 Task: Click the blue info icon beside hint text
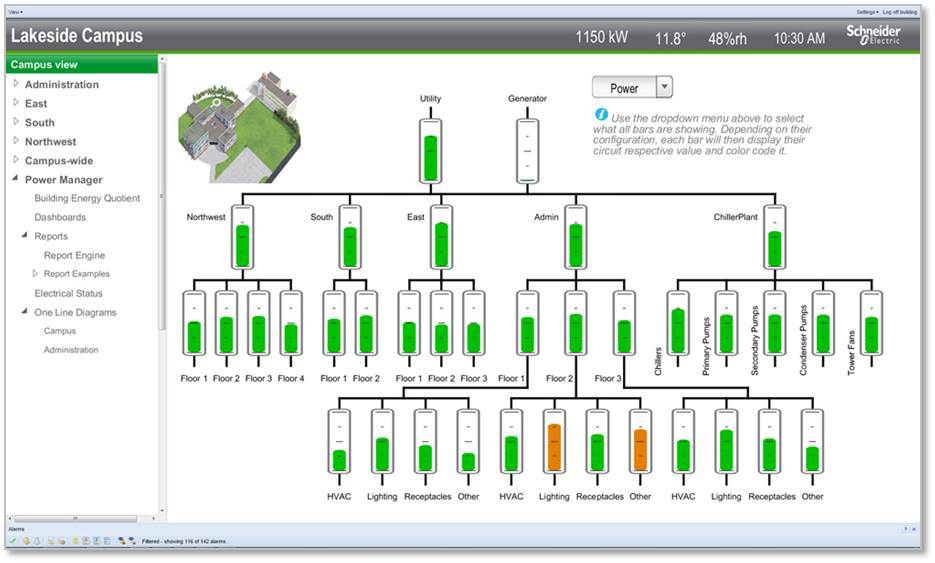point(601,115)
